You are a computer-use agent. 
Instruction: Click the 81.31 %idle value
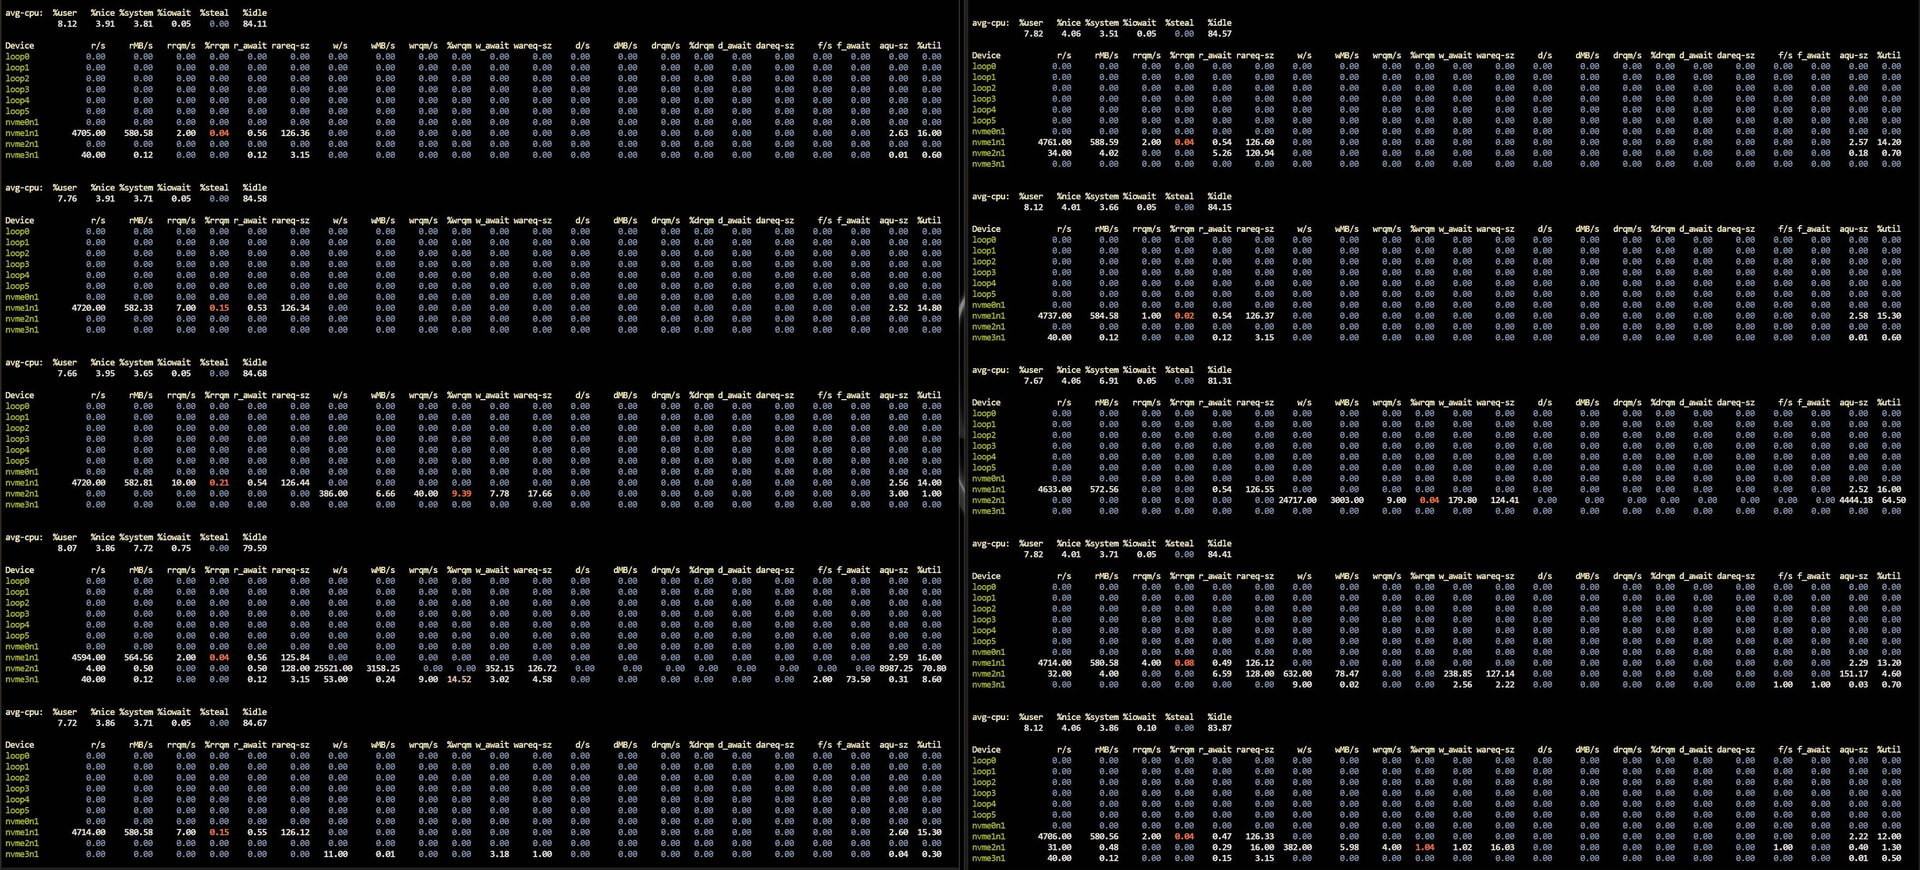(1219, 381)
